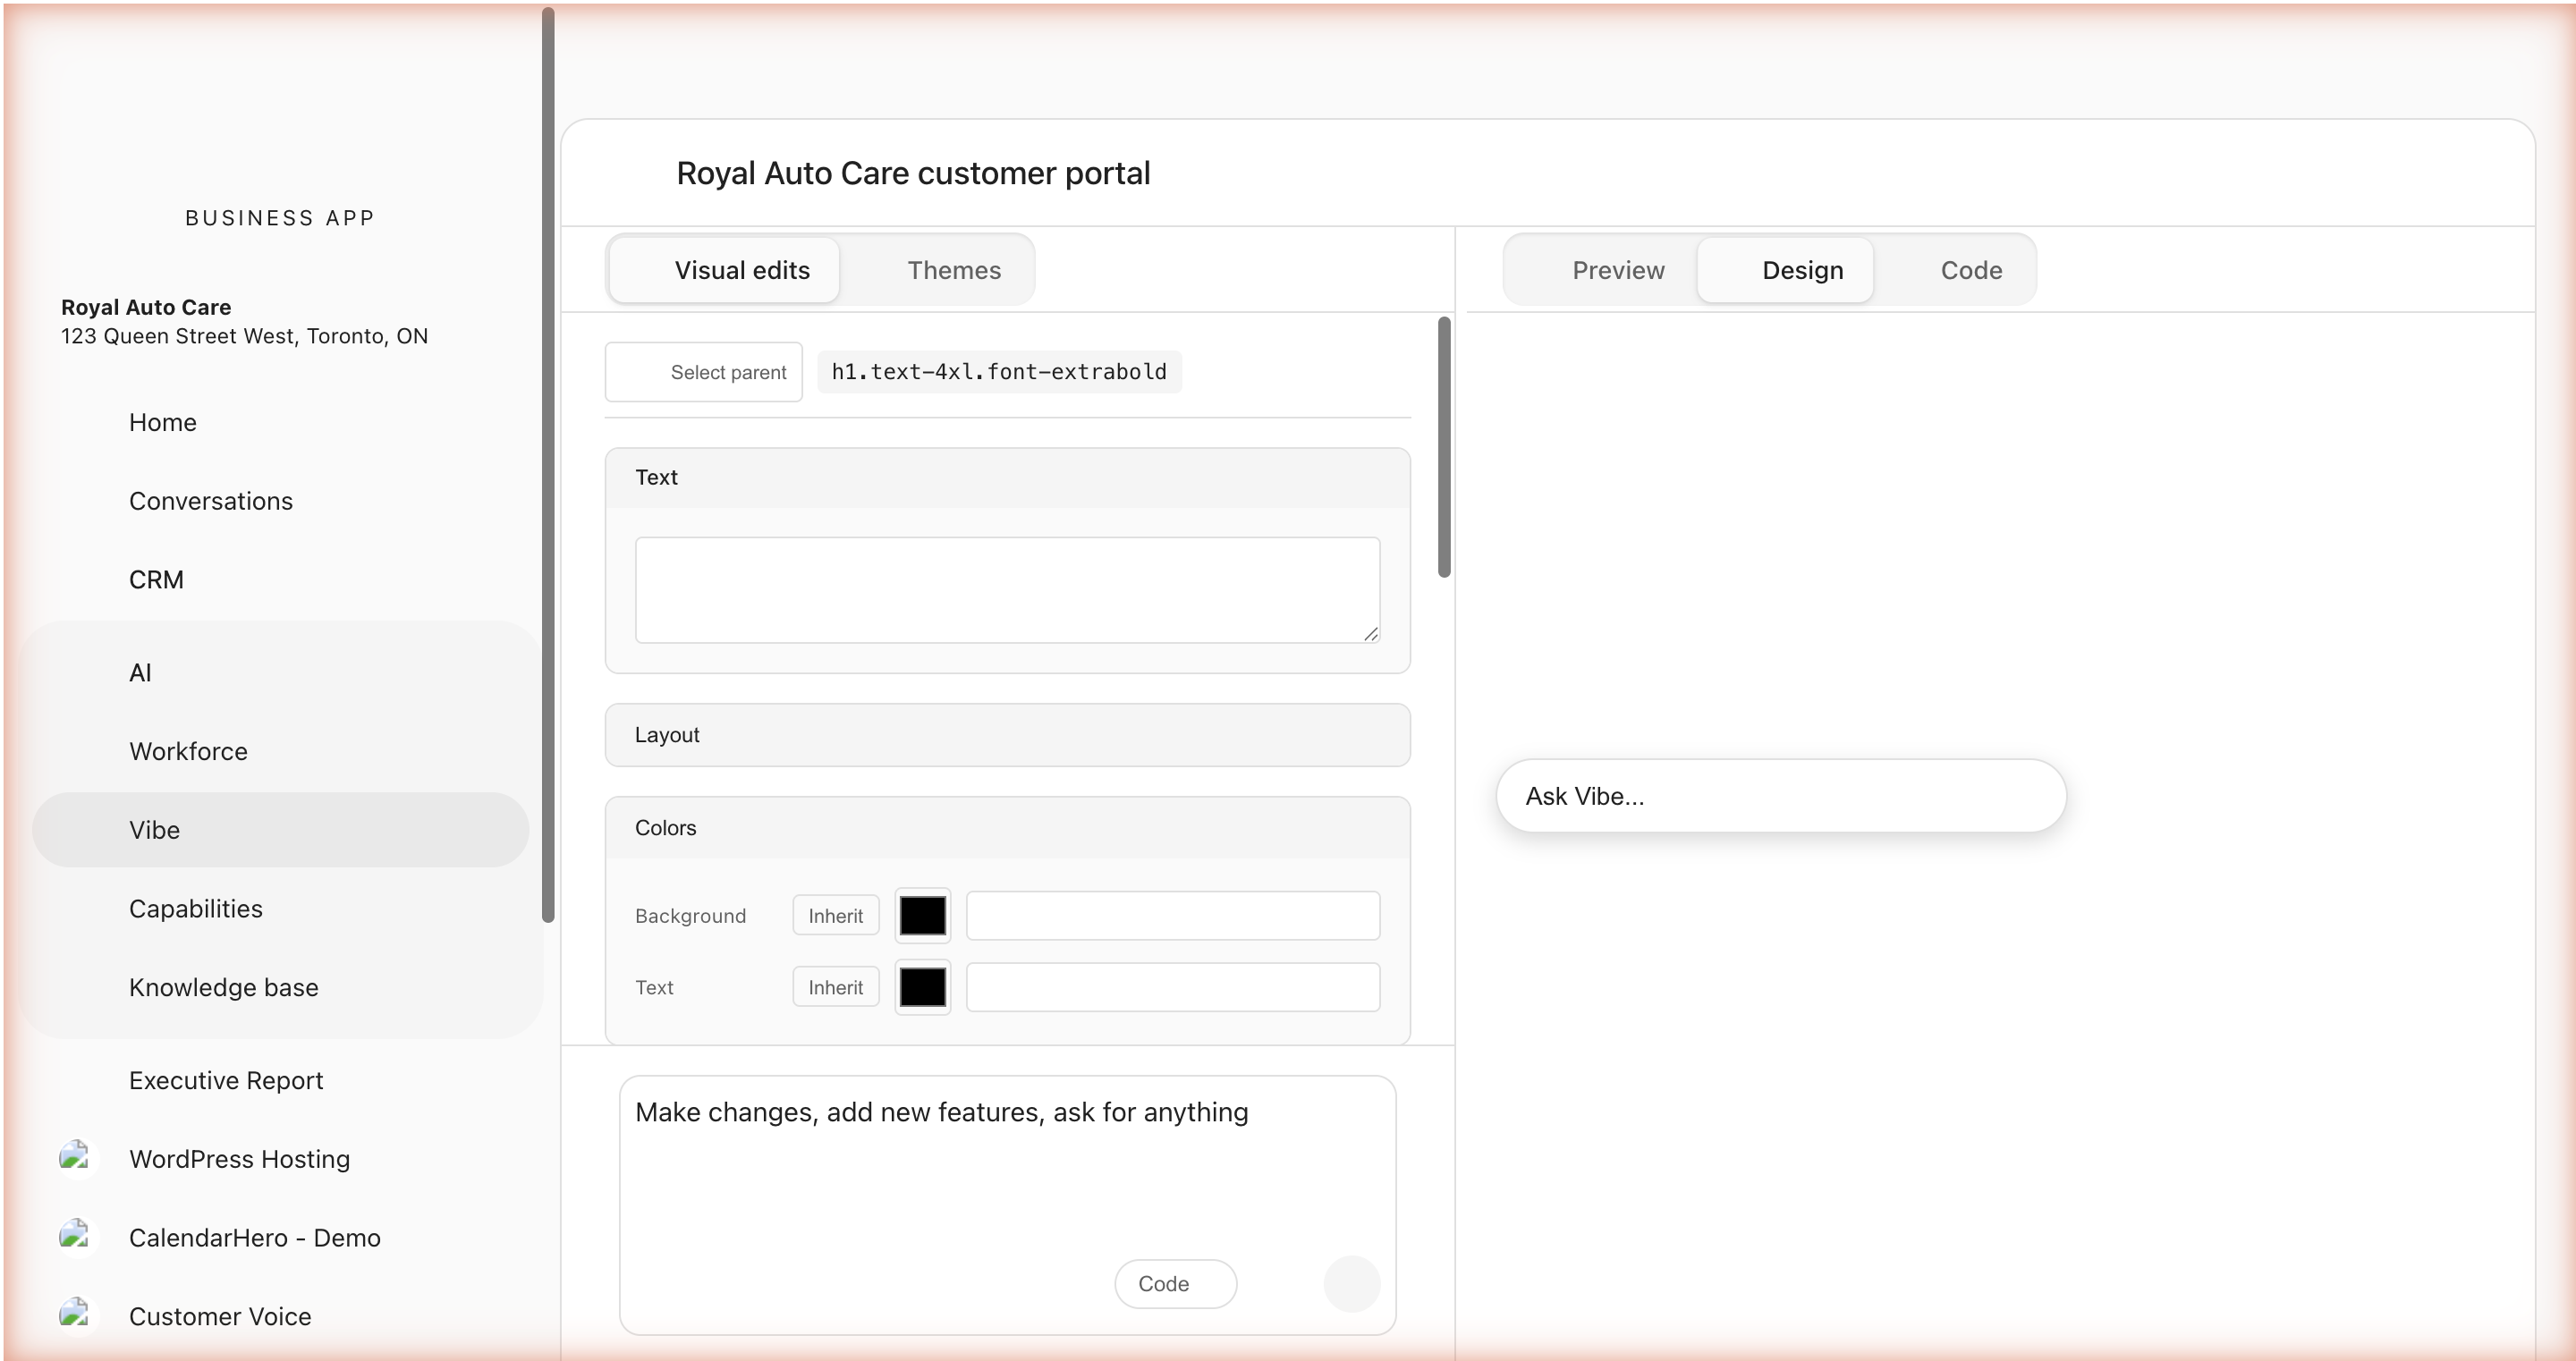Open the Text color swatch picker
The image size is (2576, 1361).
(922, 987)
